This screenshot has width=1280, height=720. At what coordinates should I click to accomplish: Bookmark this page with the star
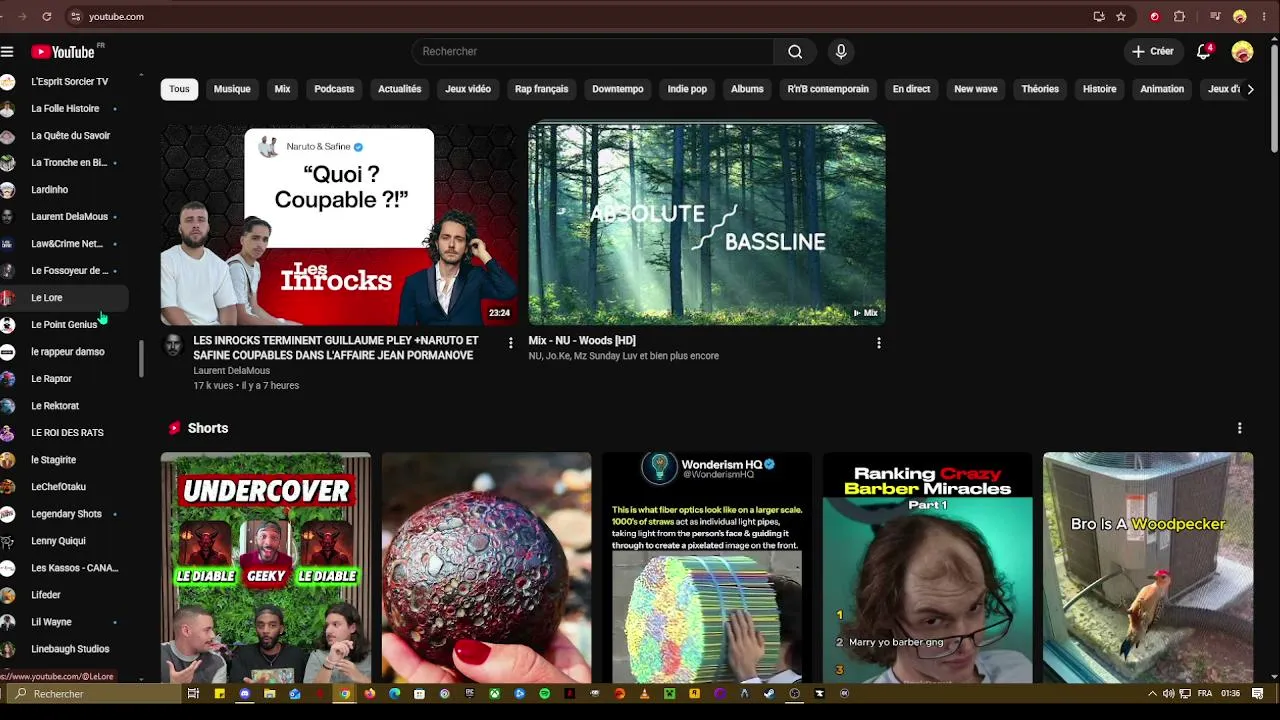1121,16
